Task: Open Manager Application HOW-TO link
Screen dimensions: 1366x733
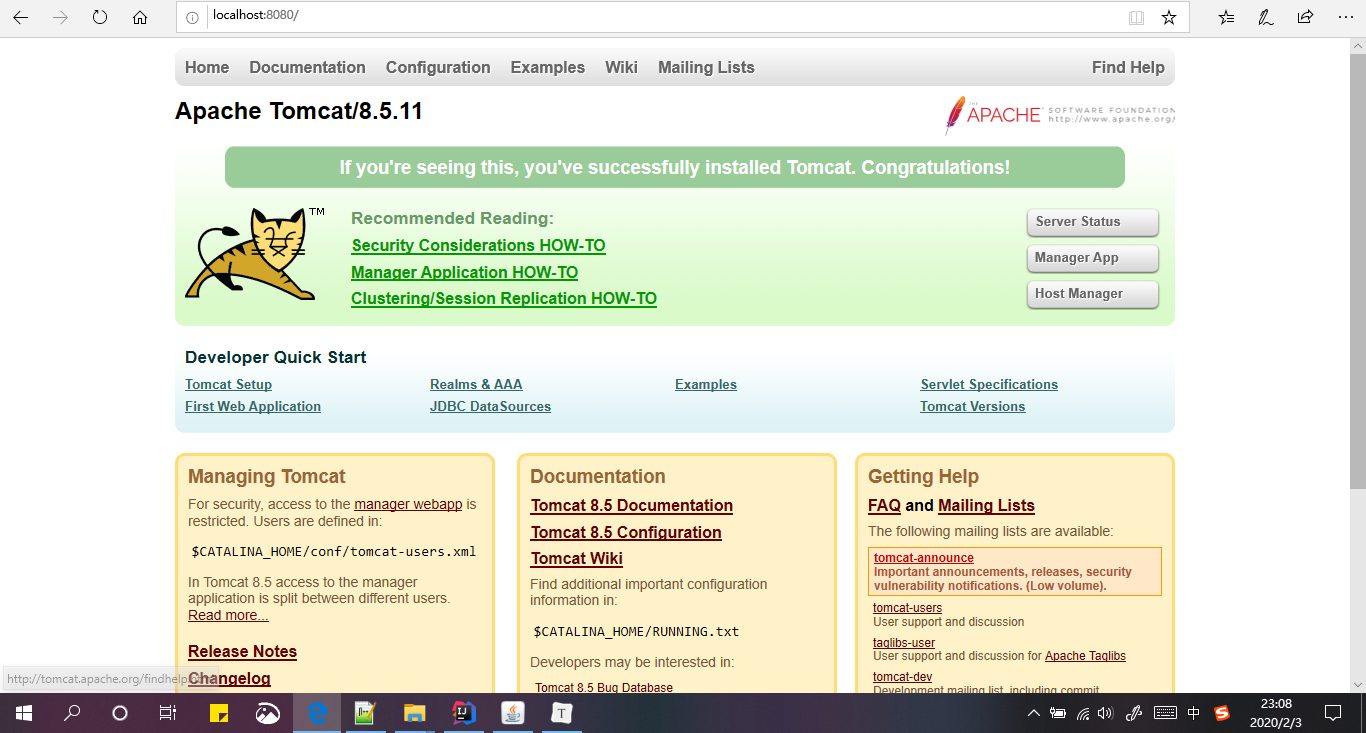Action: [x=464, y=272]
